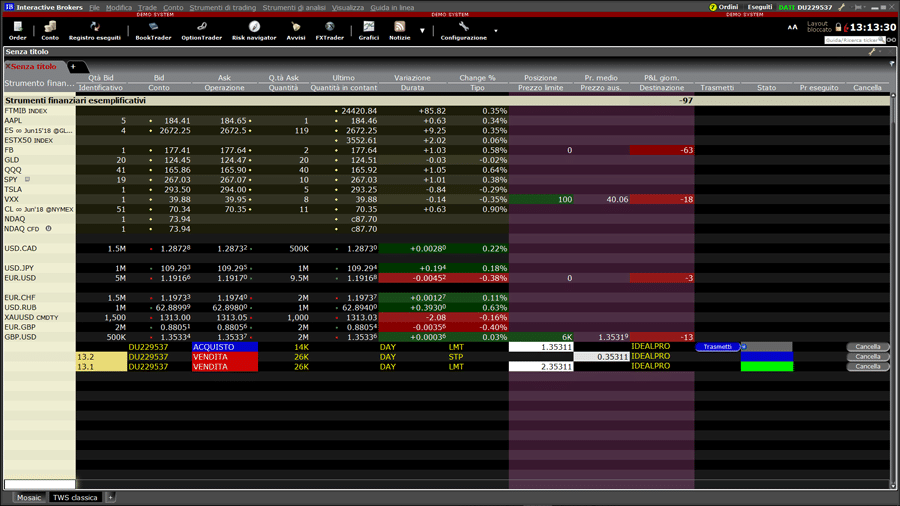
Task: Edit the stop price field 0.35311
Action: click(602, 356)
